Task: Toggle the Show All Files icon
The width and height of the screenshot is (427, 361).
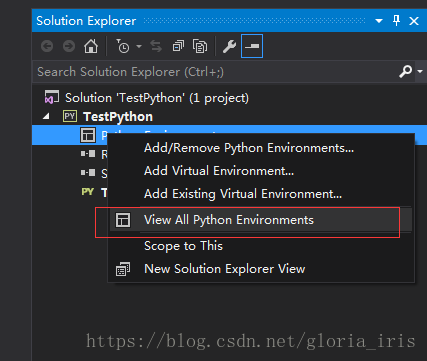Action: click(200, 46)
